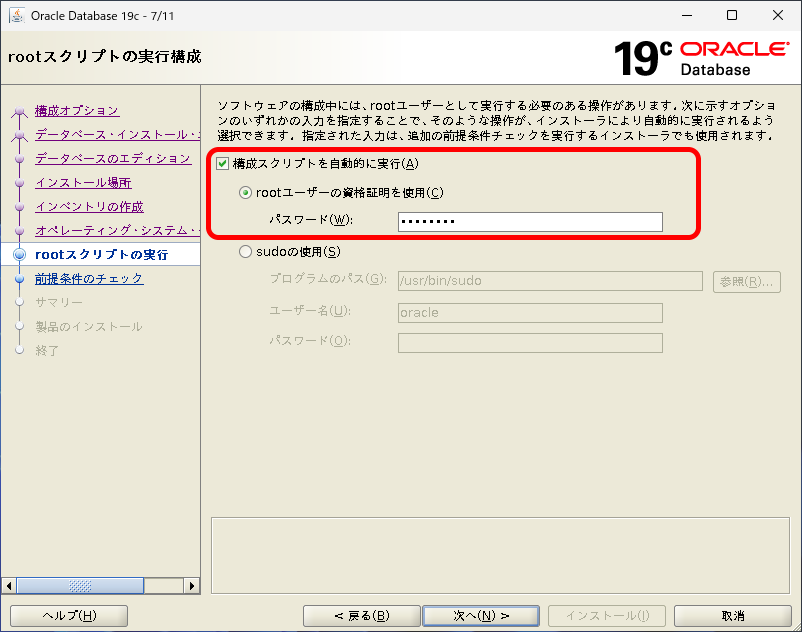Image resolution: width=802 pixels, height=632 pixels.
Task: Select rootユーザーの資格証明を使用 radio button
Action: [x=246, y=193]
